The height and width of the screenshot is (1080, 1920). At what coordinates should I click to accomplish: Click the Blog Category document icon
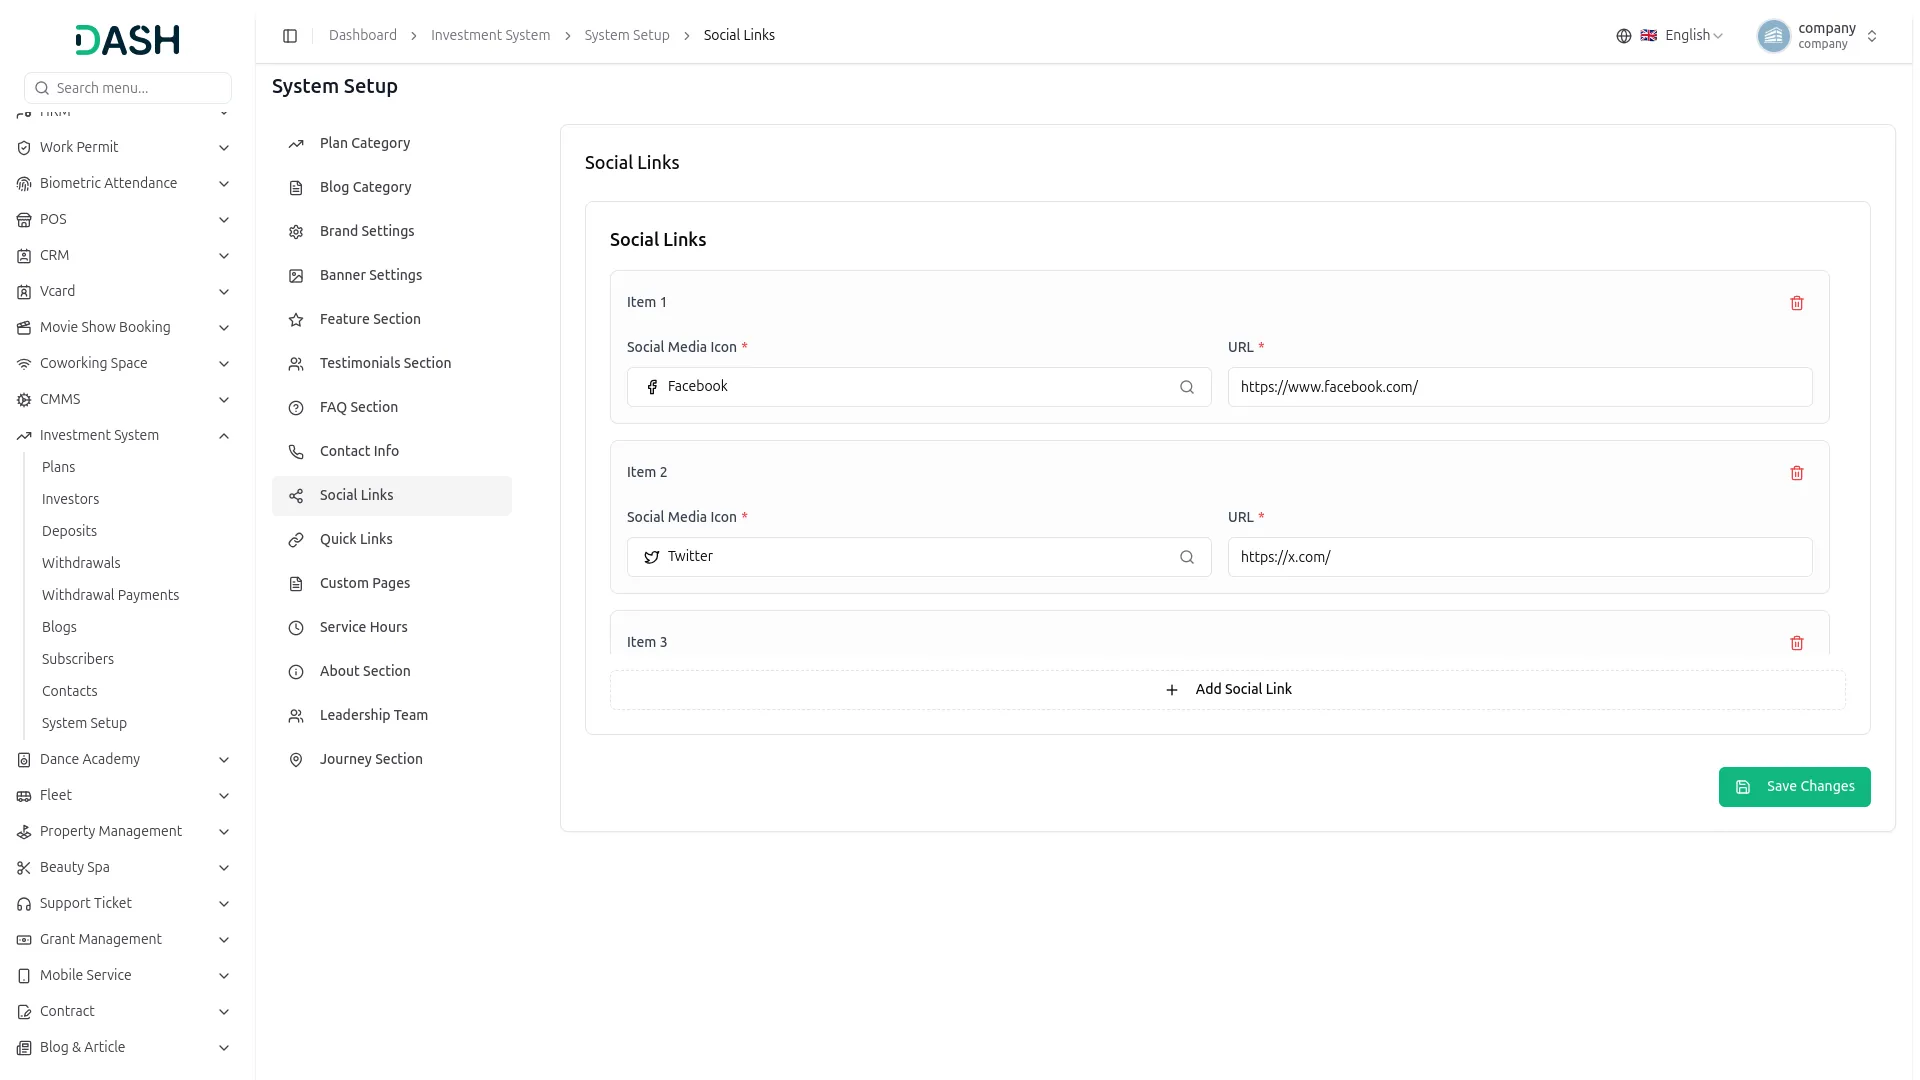[x=296, y=188]
